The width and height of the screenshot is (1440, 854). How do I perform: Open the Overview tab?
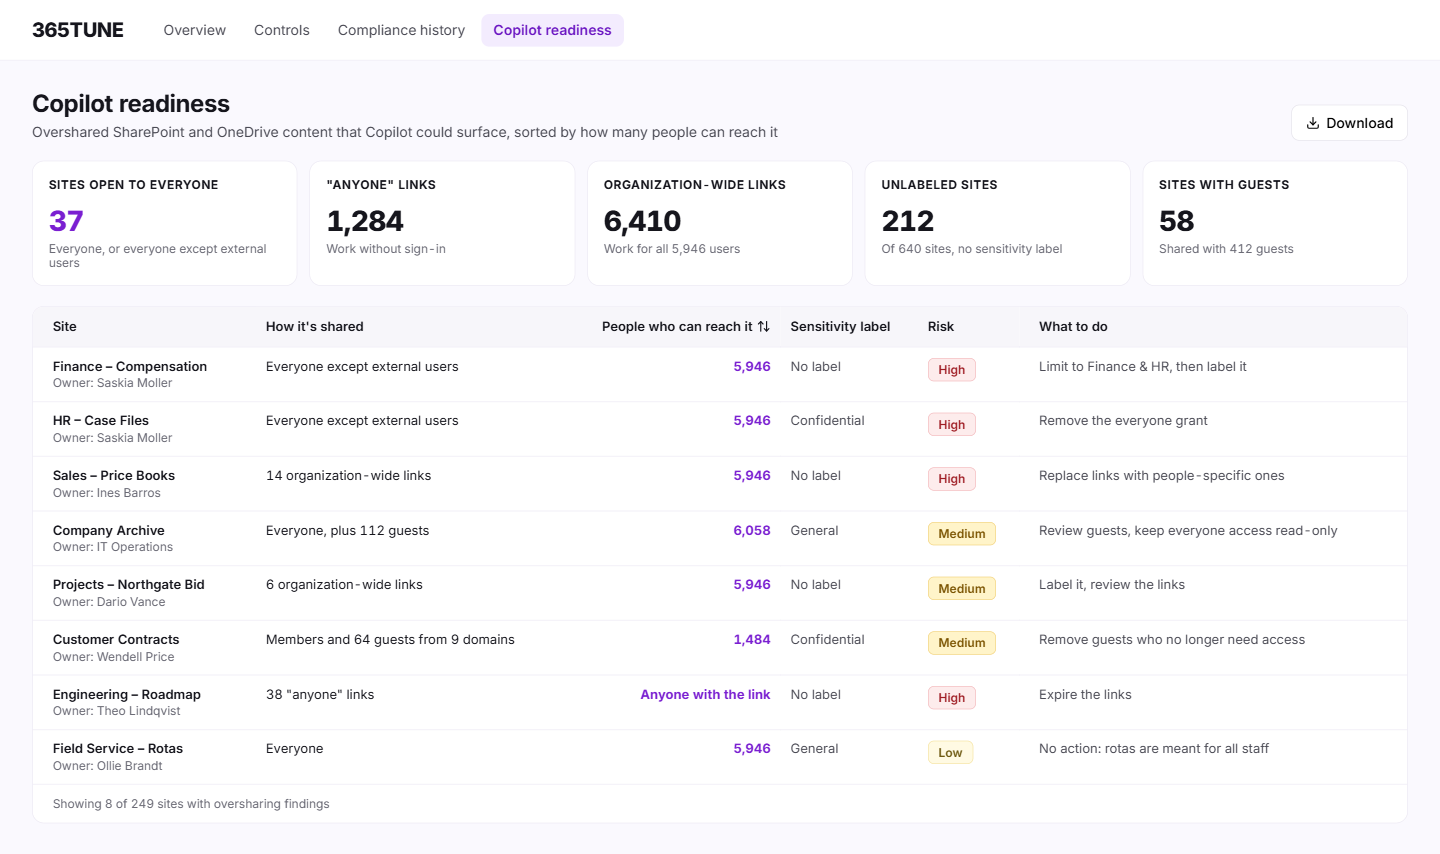pos(195,30)
